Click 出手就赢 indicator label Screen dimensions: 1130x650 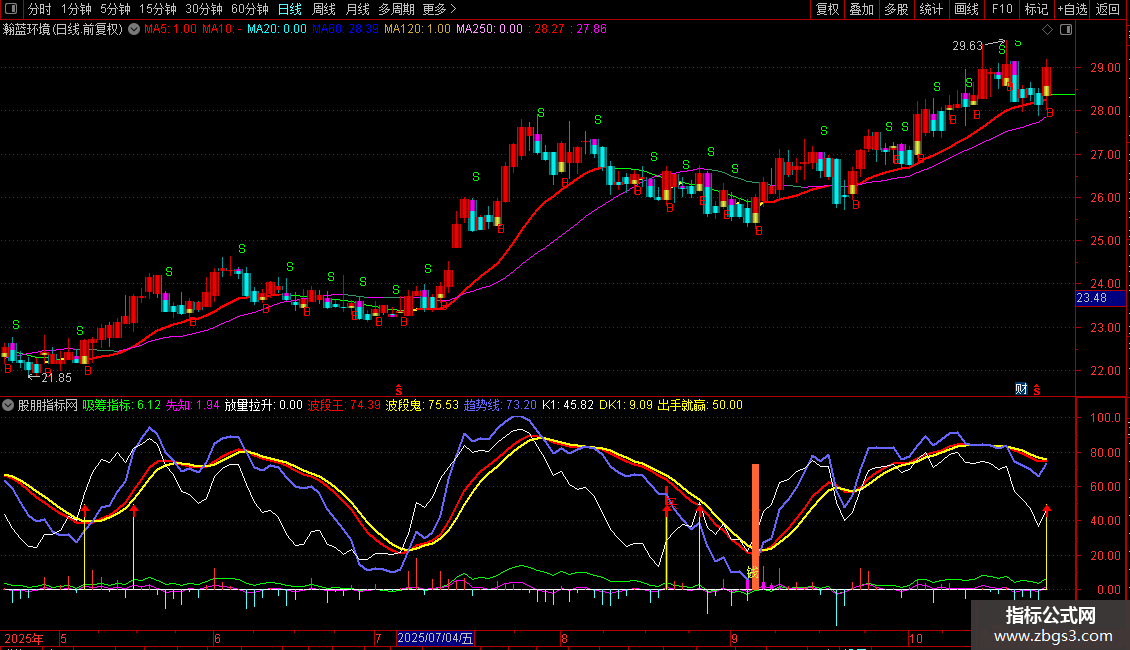pos(700,405)
